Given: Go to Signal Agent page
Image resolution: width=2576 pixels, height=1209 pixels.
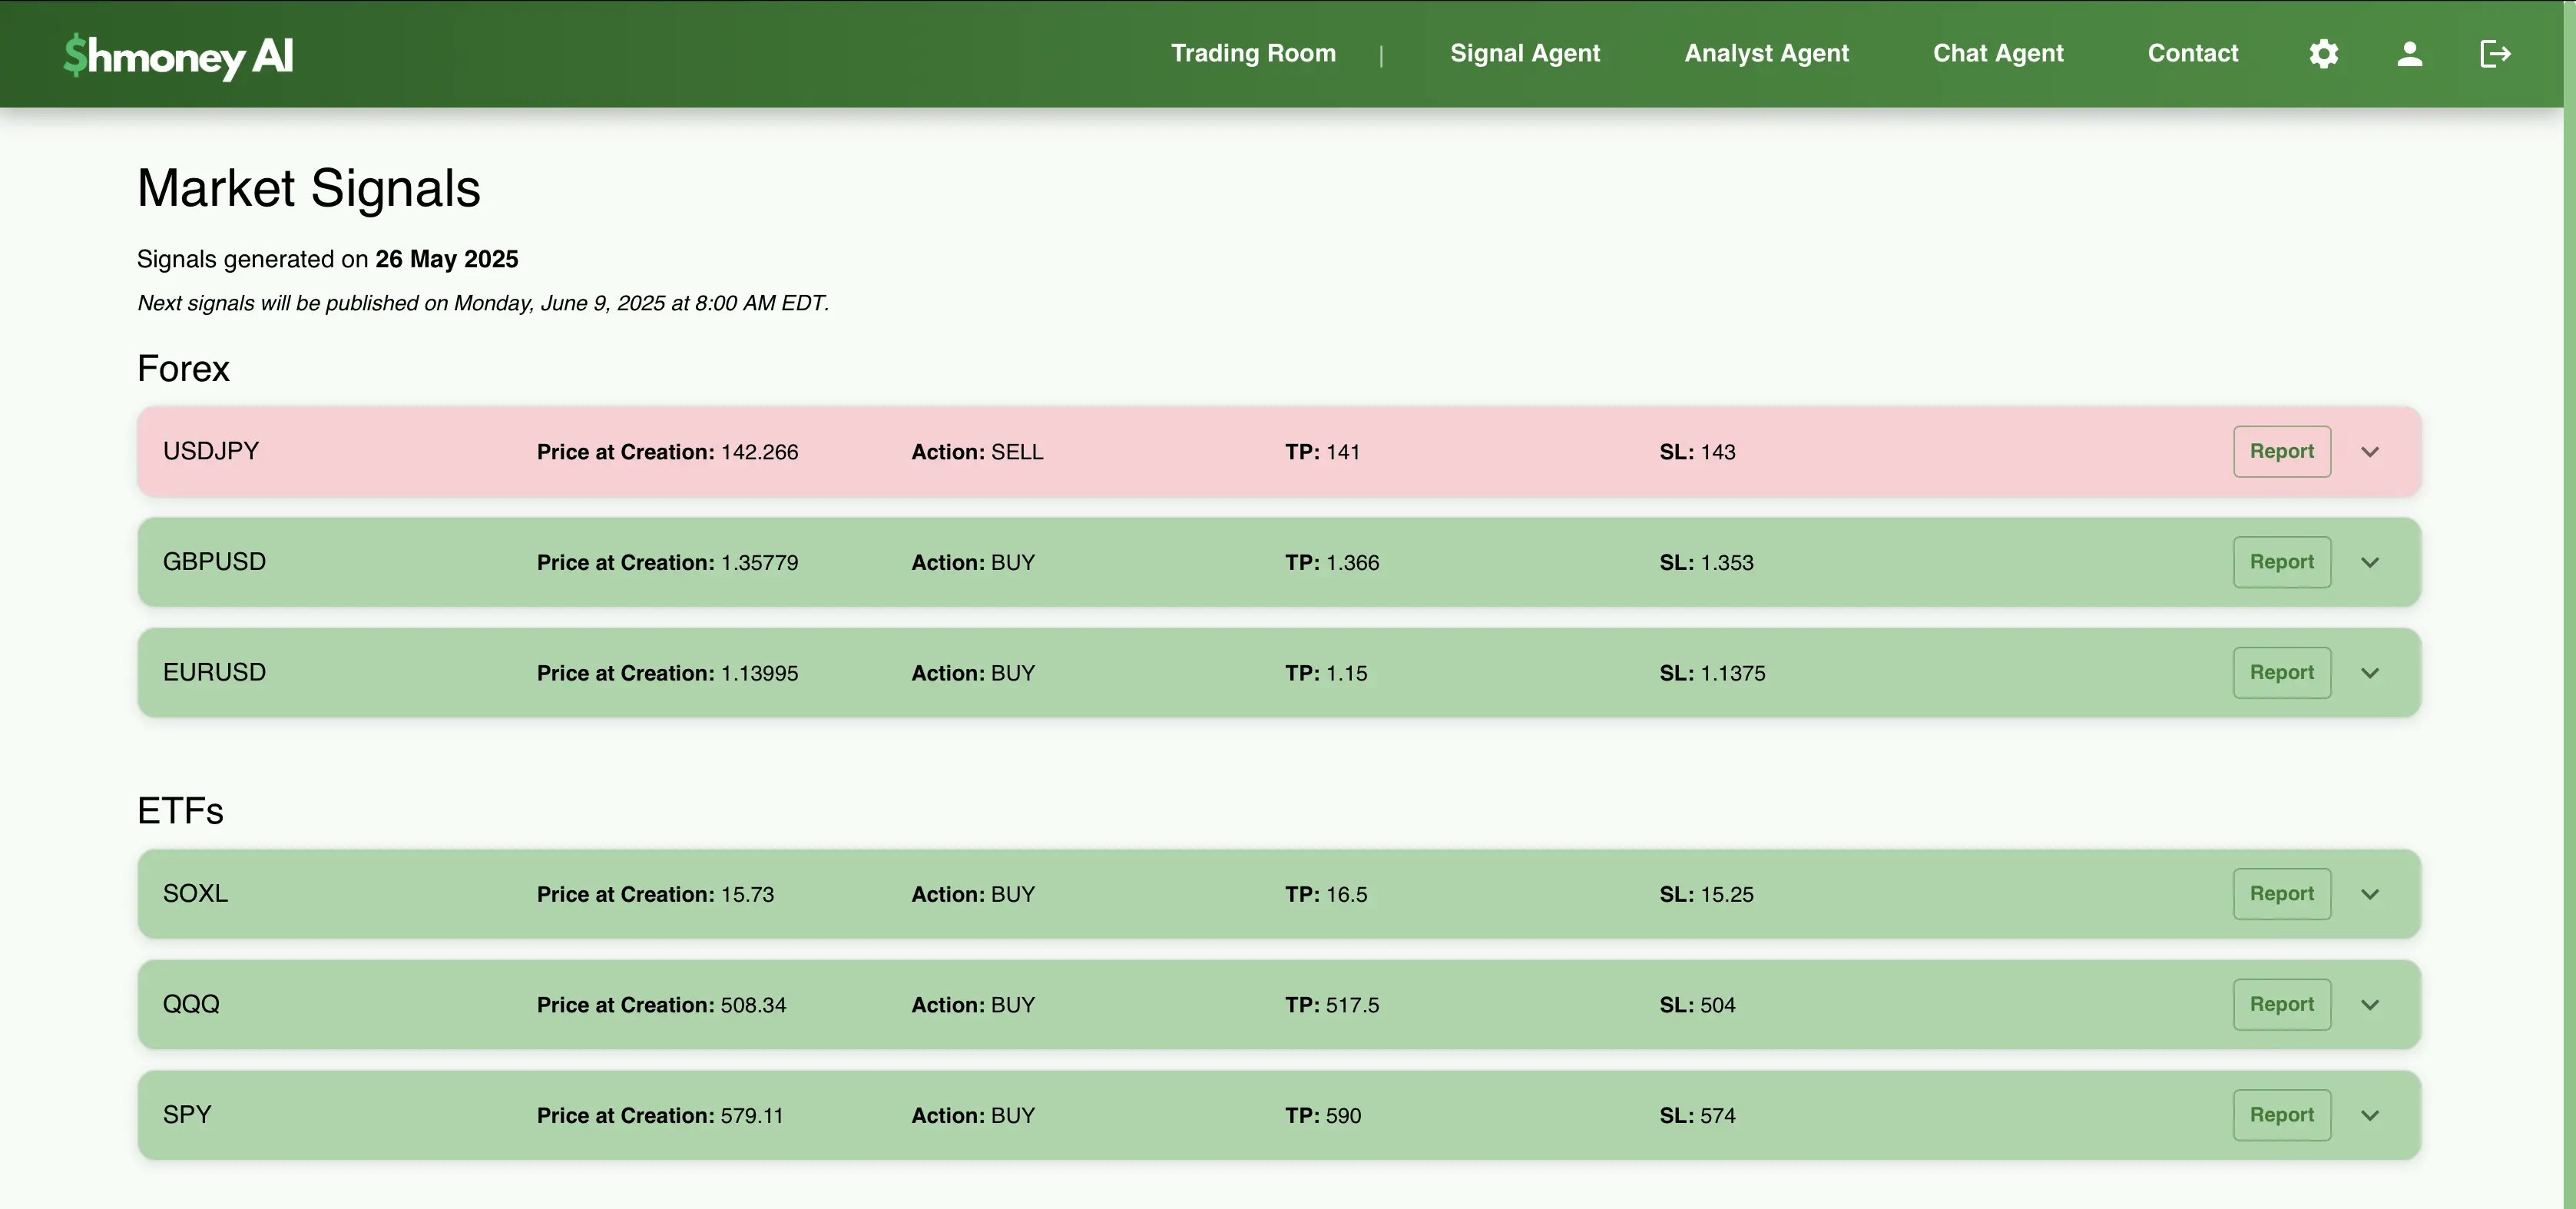Looking at the screenshot, I should pos(1524,53).
